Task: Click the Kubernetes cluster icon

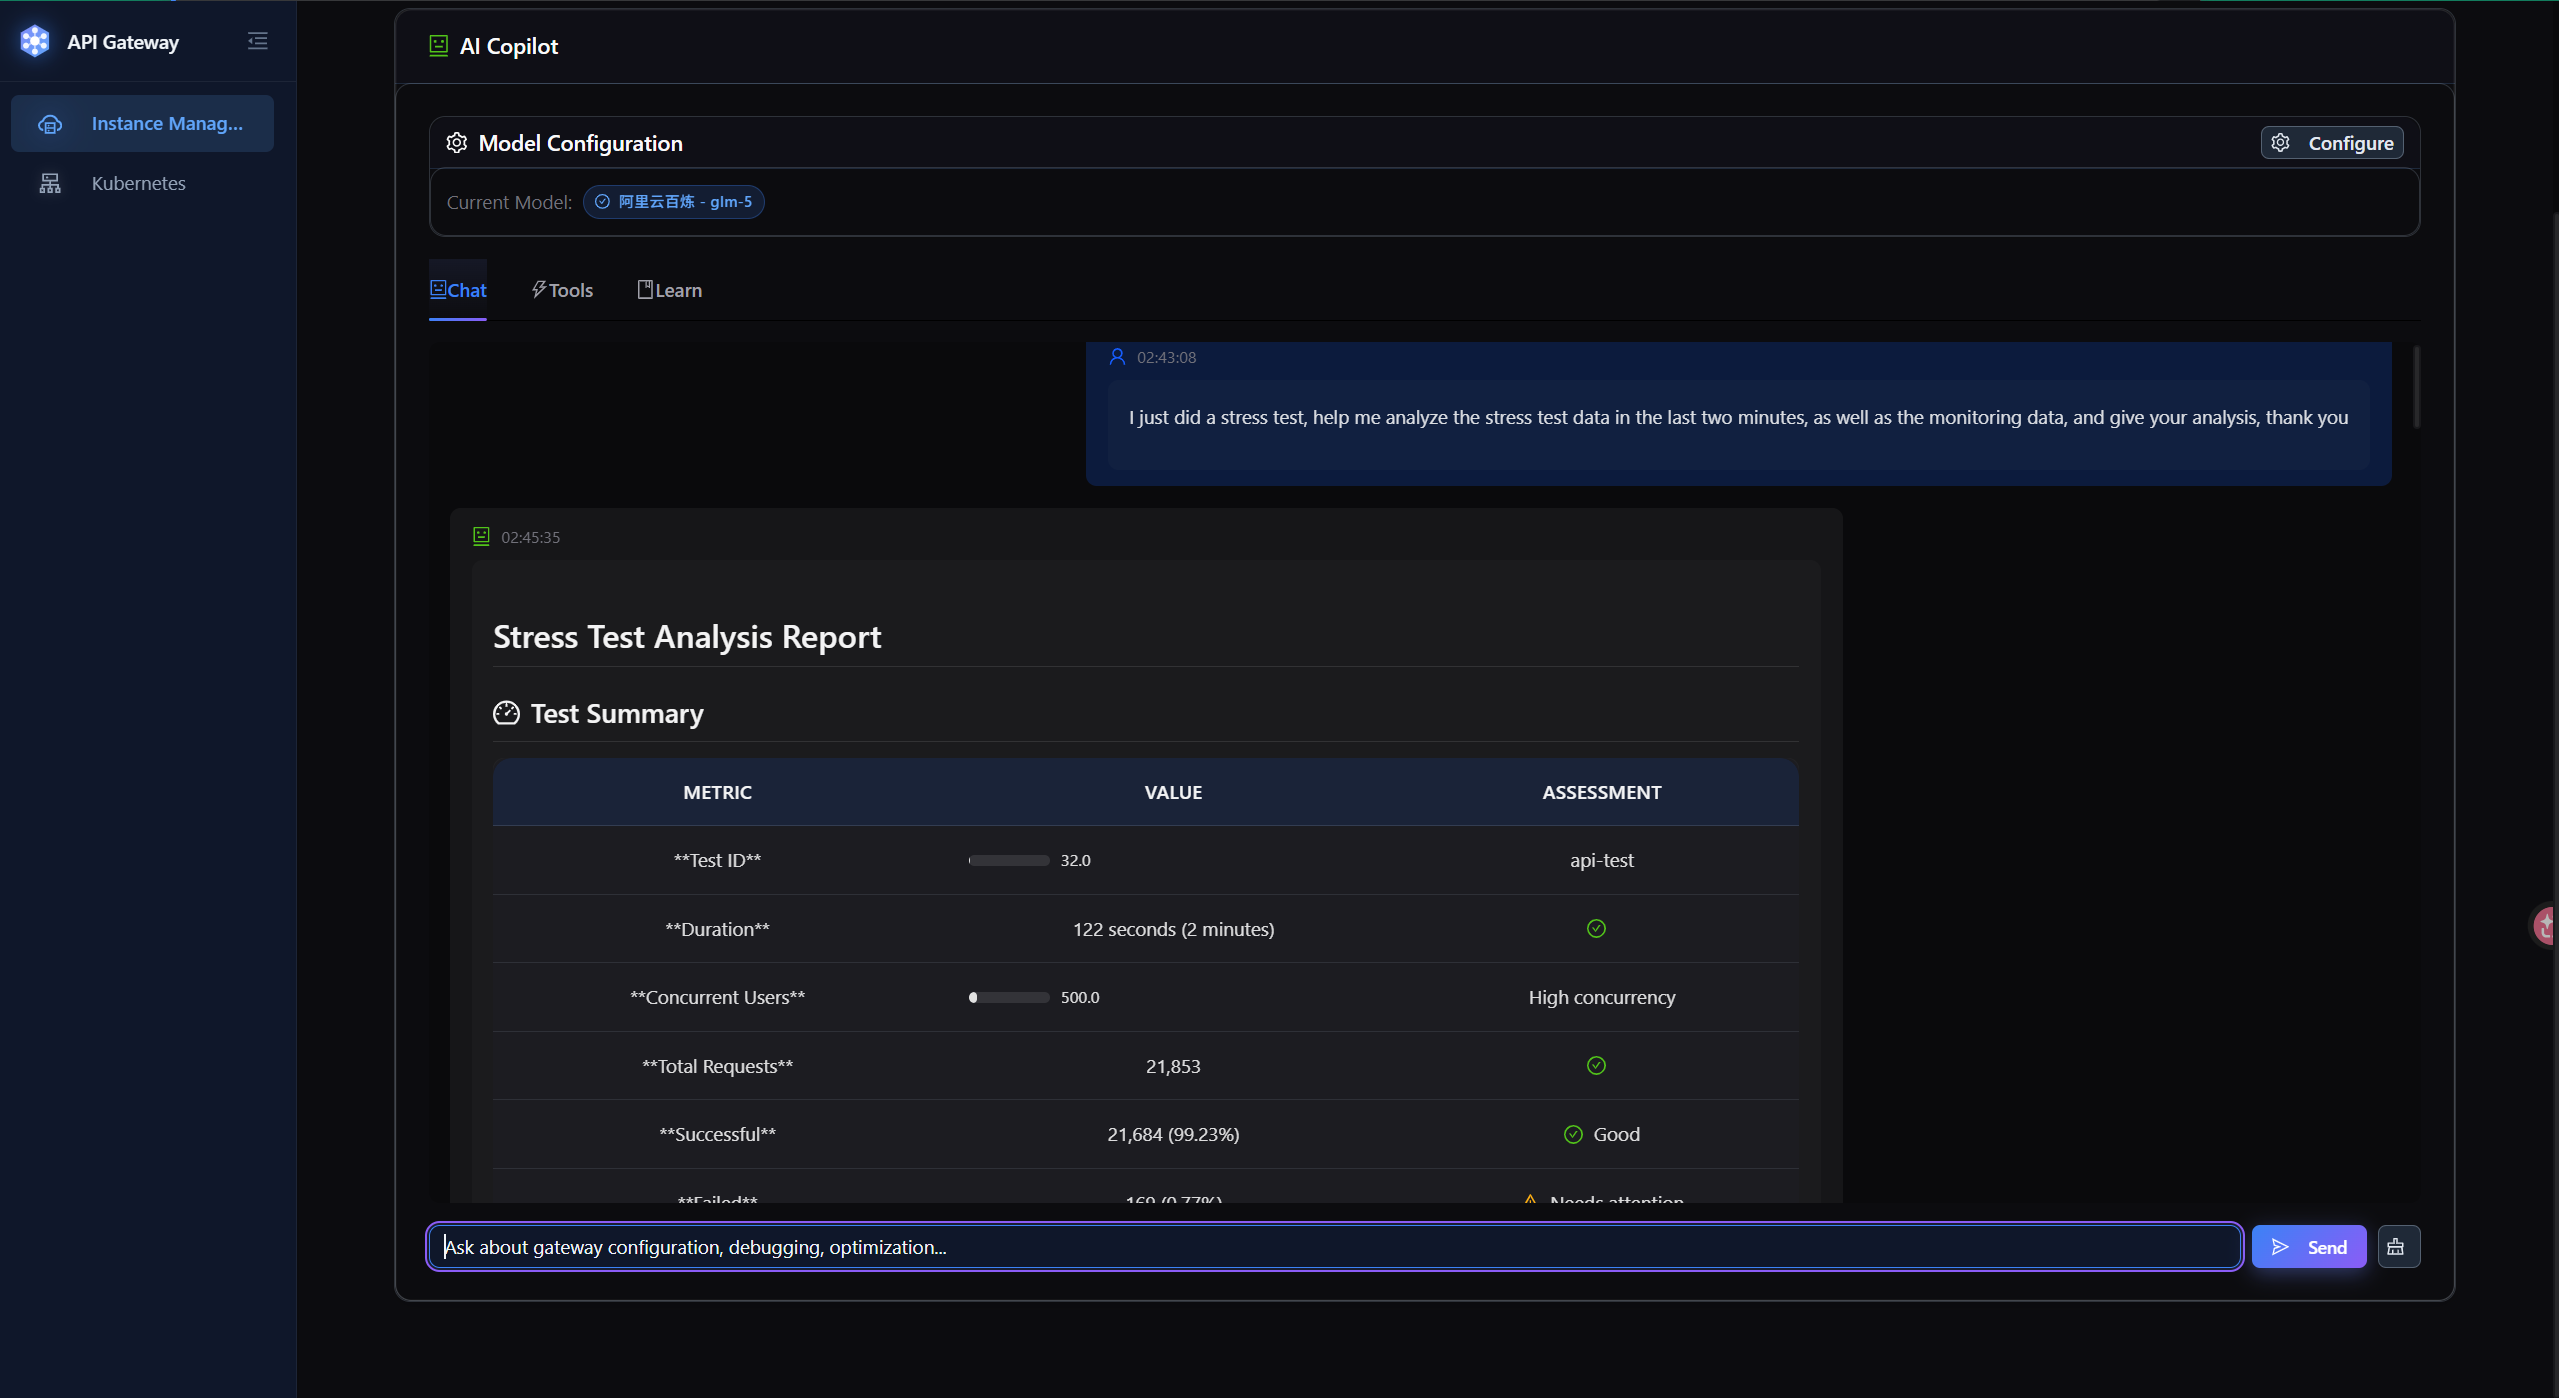Action: point(50,183)
